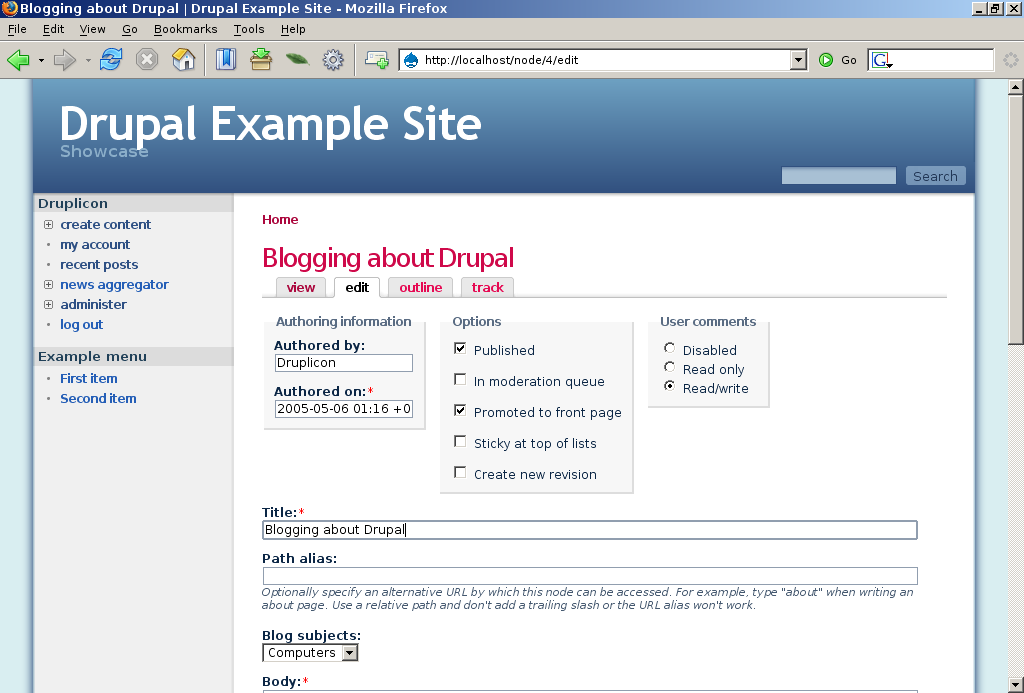This screenshot has width=1024, height=693.
Task: Enable the Create new revision checkbox
Action: pyautogui.click(x=460, y=472)
